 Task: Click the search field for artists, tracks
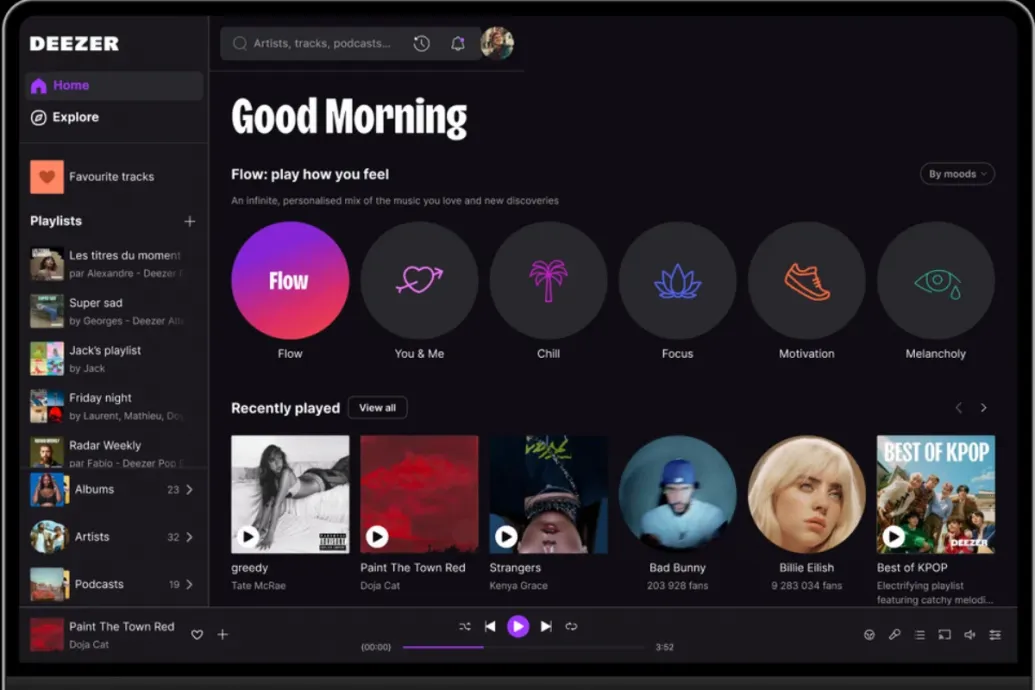[x=320, y=44]
